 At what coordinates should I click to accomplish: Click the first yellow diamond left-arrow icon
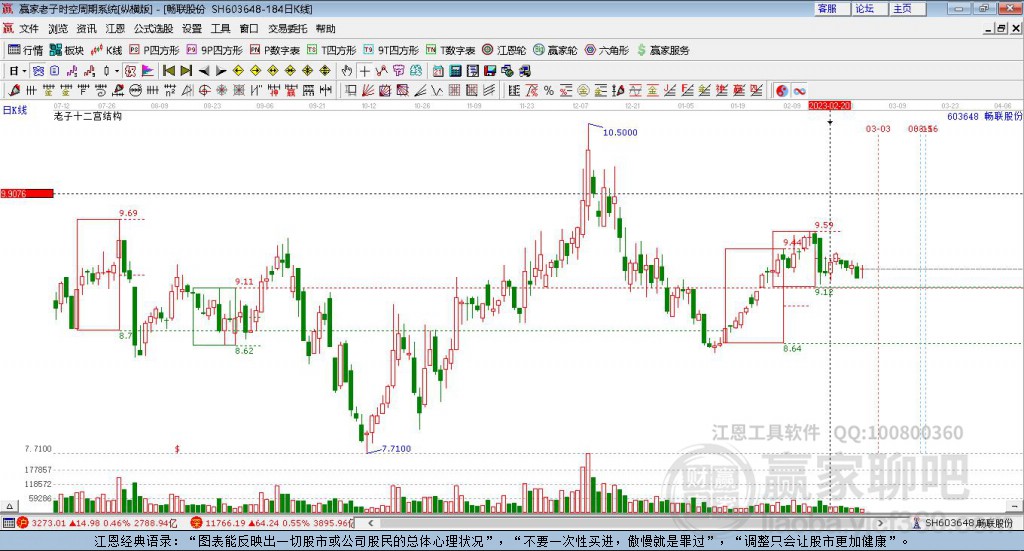click(x=238, y=71)
